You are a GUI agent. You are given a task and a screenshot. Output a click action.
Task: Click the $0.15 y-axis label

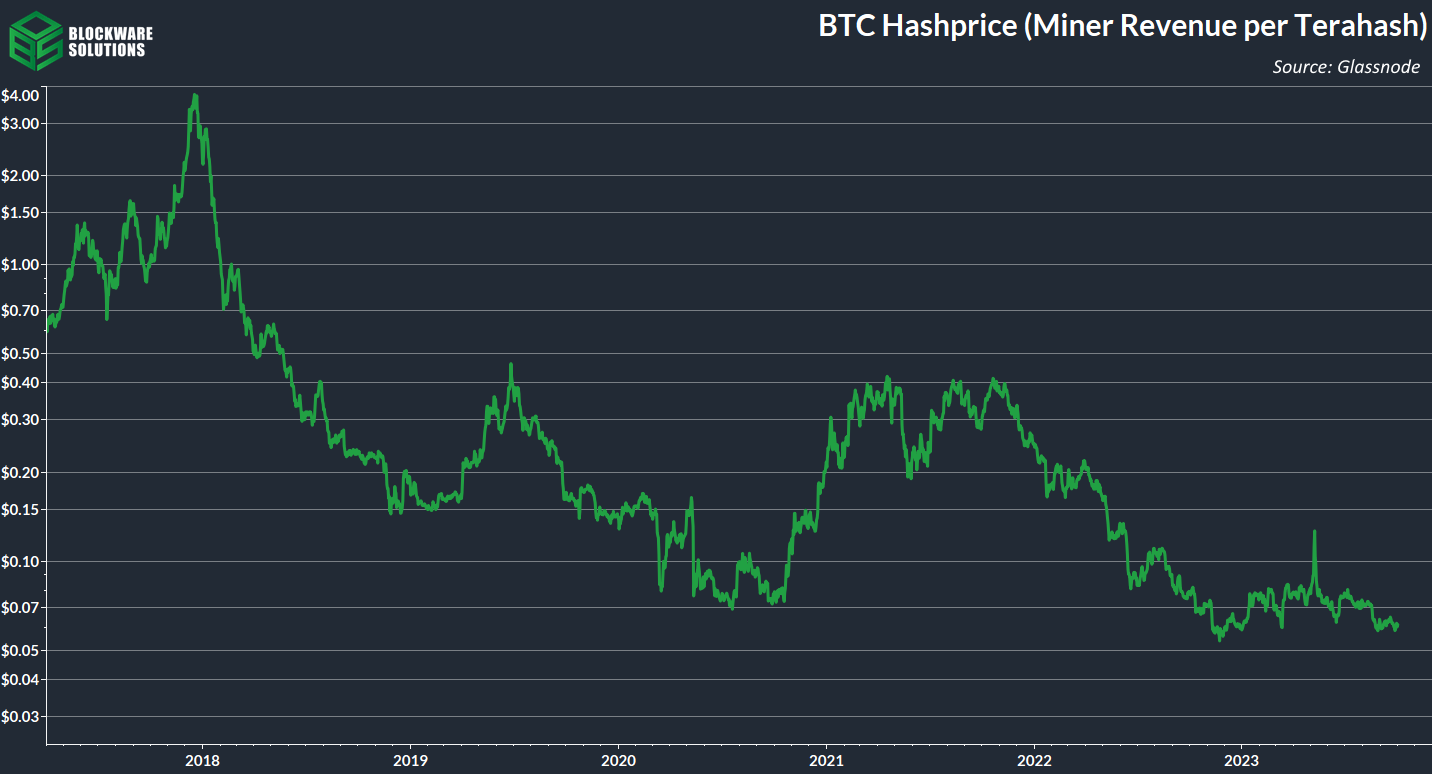click(x=20, y=510)
